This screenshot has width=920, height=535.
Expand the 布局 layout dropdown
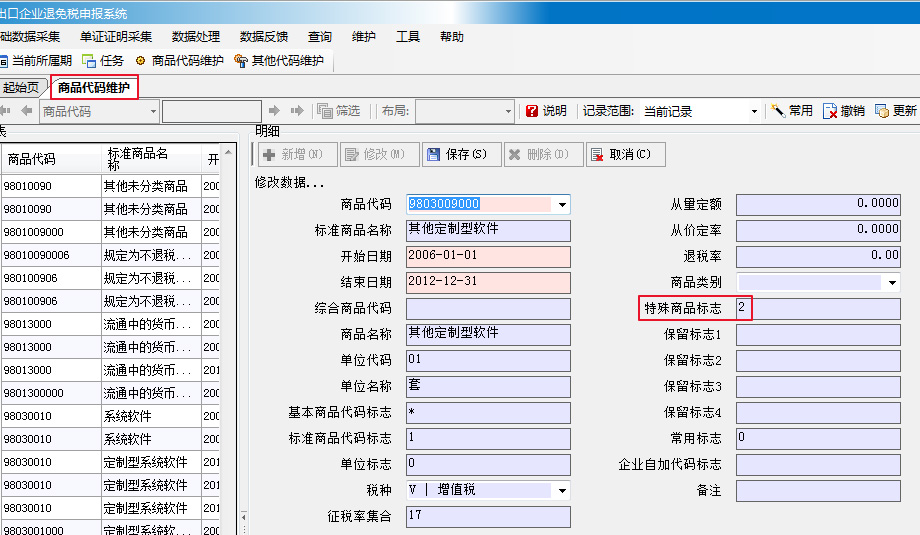point(508,111)
